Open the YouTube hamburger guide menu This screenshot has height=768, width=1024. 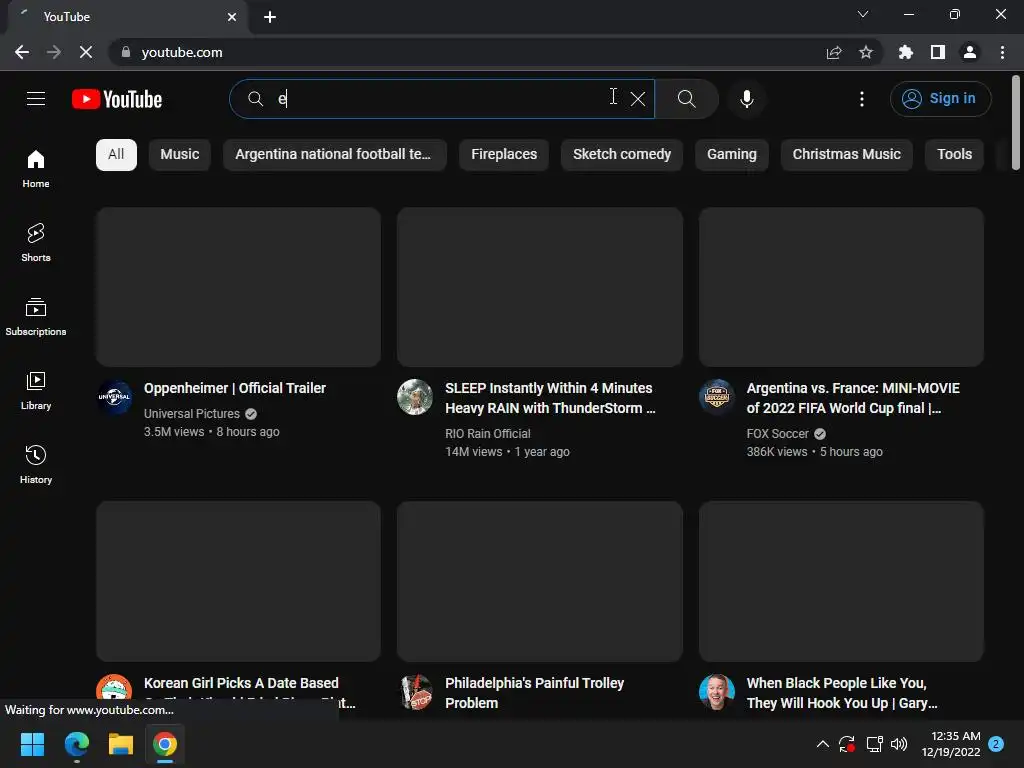pos(36,99)
